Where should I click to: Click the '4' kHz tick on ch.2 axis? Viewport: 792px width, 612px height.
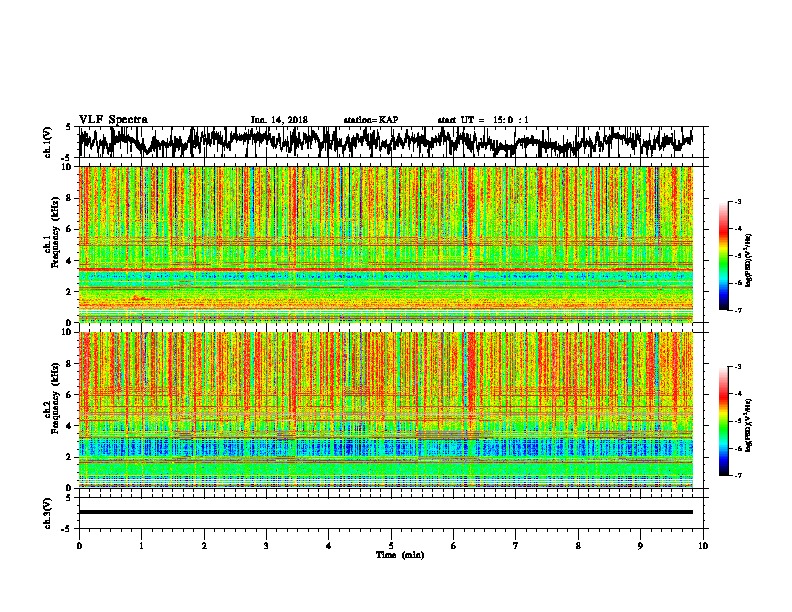(x=69, y=426)
